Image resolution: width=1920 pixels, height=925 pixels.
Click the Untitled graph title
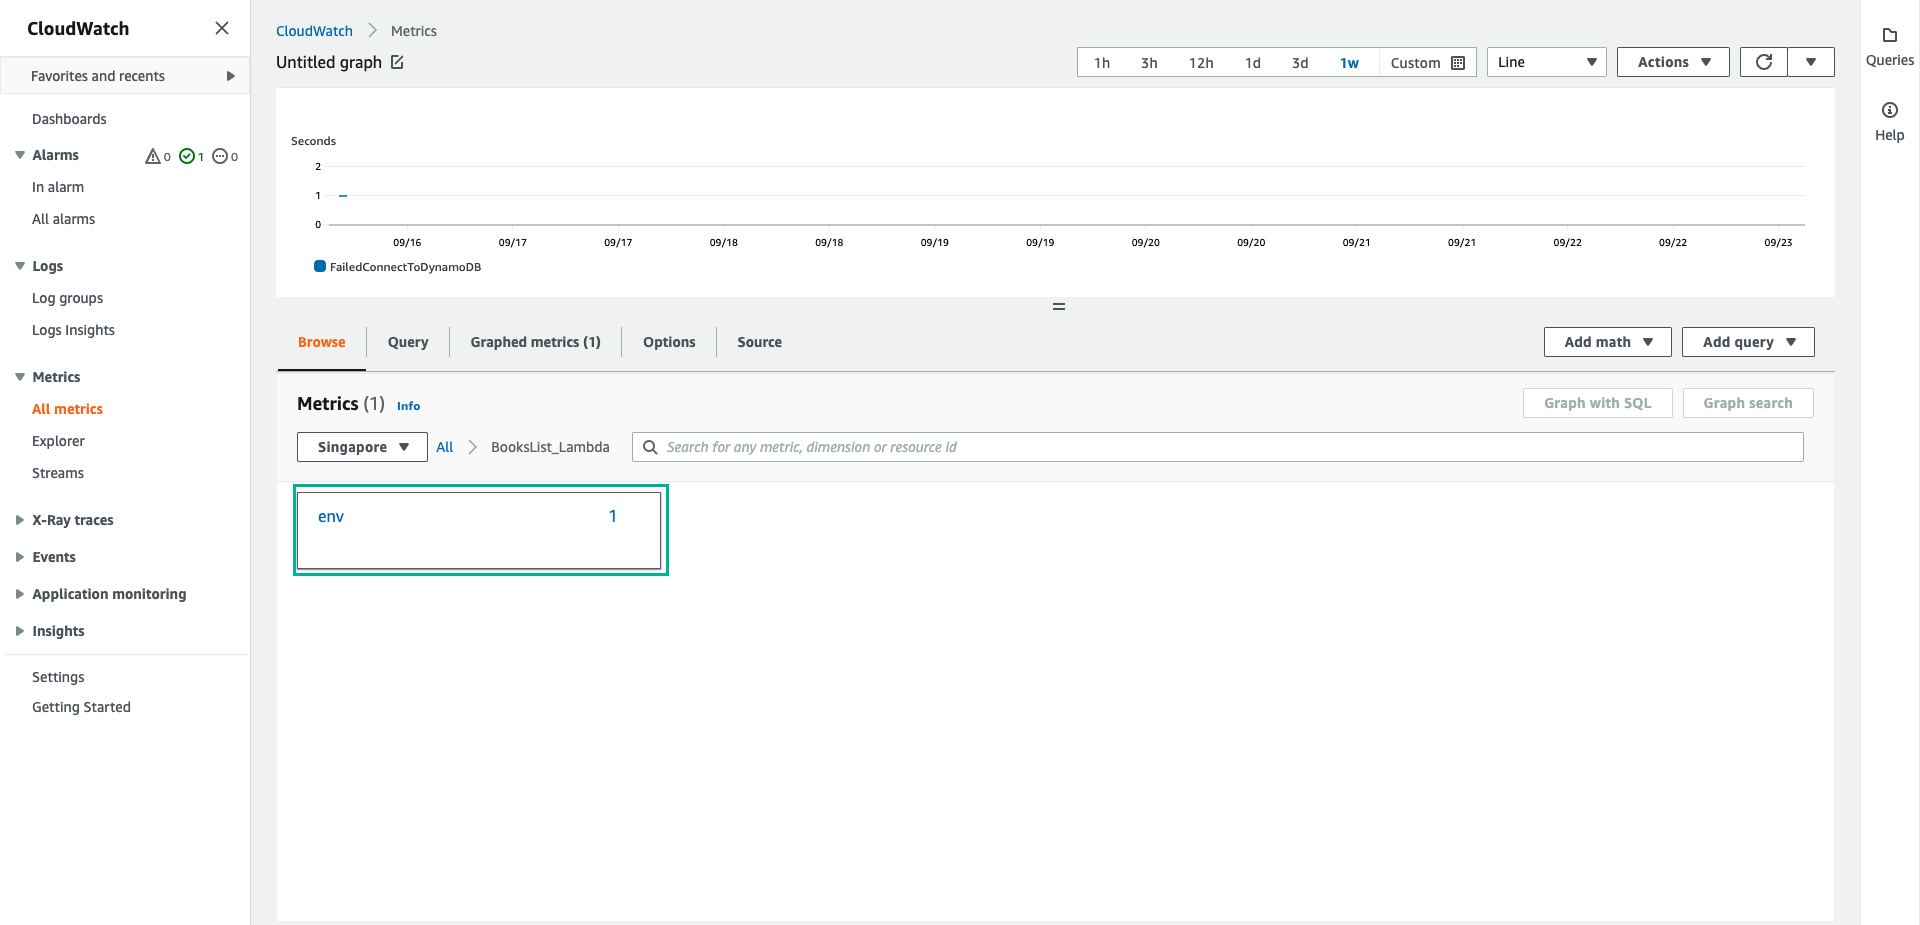coord(329,62)
